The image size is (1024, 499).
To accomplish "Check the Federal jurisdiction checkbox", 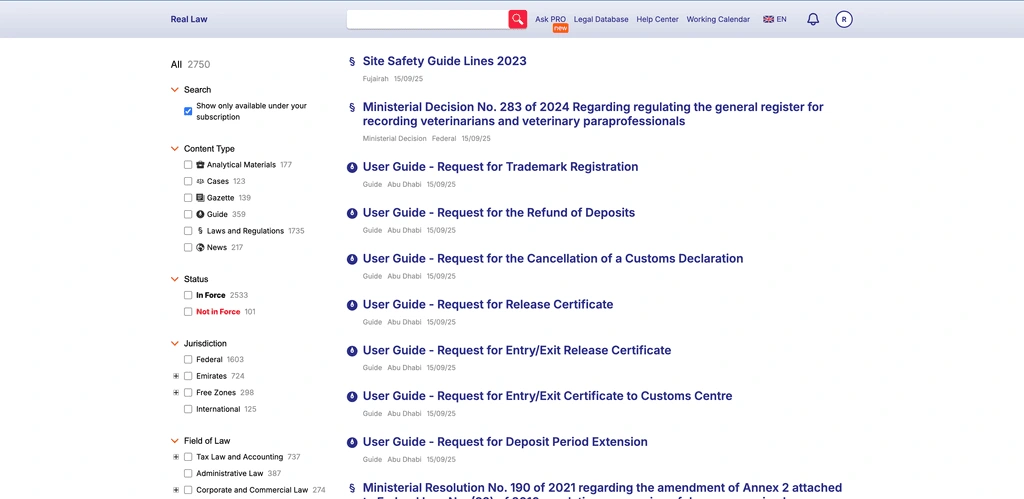I will coord(188,359).
